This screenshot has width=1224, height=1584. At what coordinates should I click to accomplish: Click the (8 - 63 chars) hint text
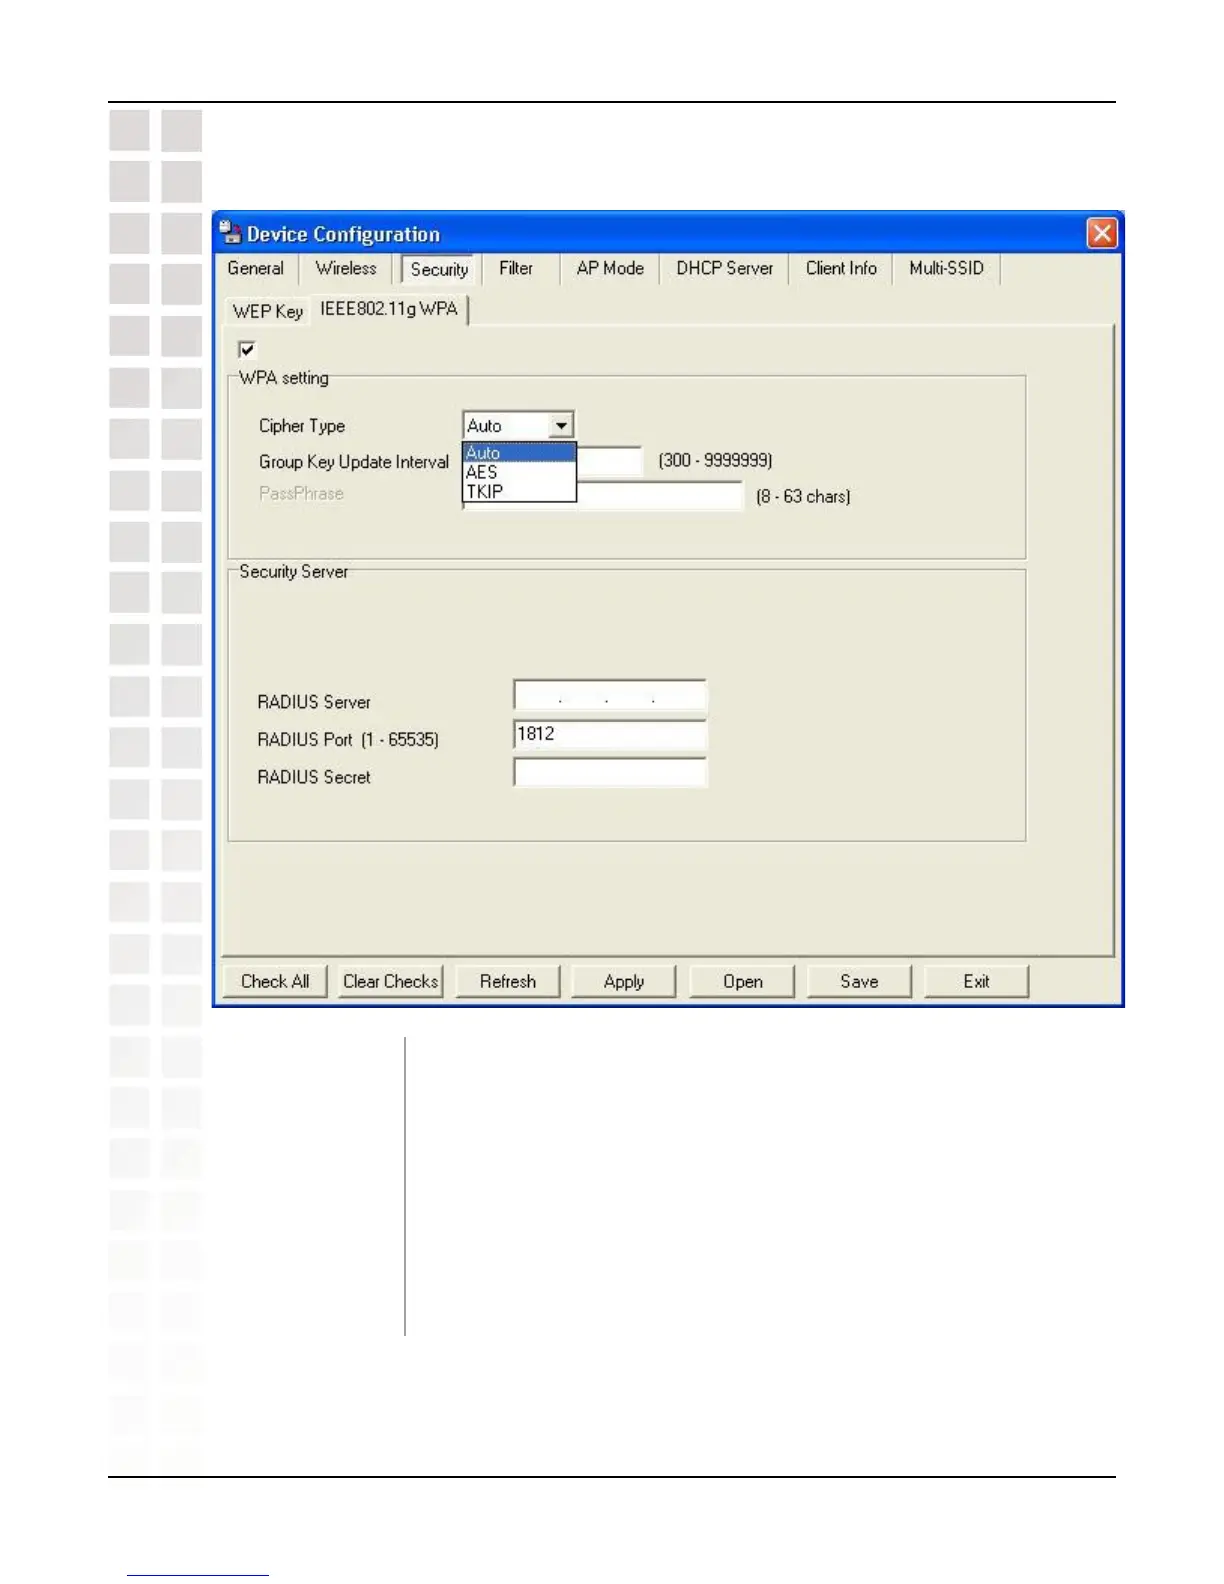point(803,496)
